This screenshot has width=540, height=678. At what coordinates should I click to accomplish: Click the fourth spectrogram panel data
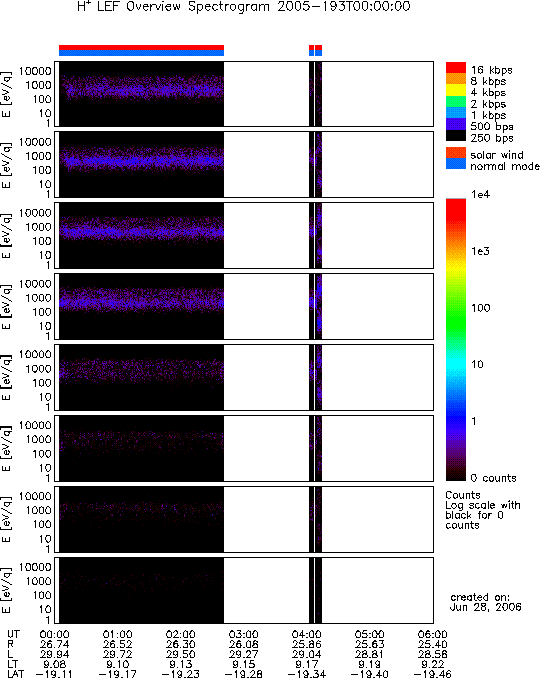pos(141,306)
